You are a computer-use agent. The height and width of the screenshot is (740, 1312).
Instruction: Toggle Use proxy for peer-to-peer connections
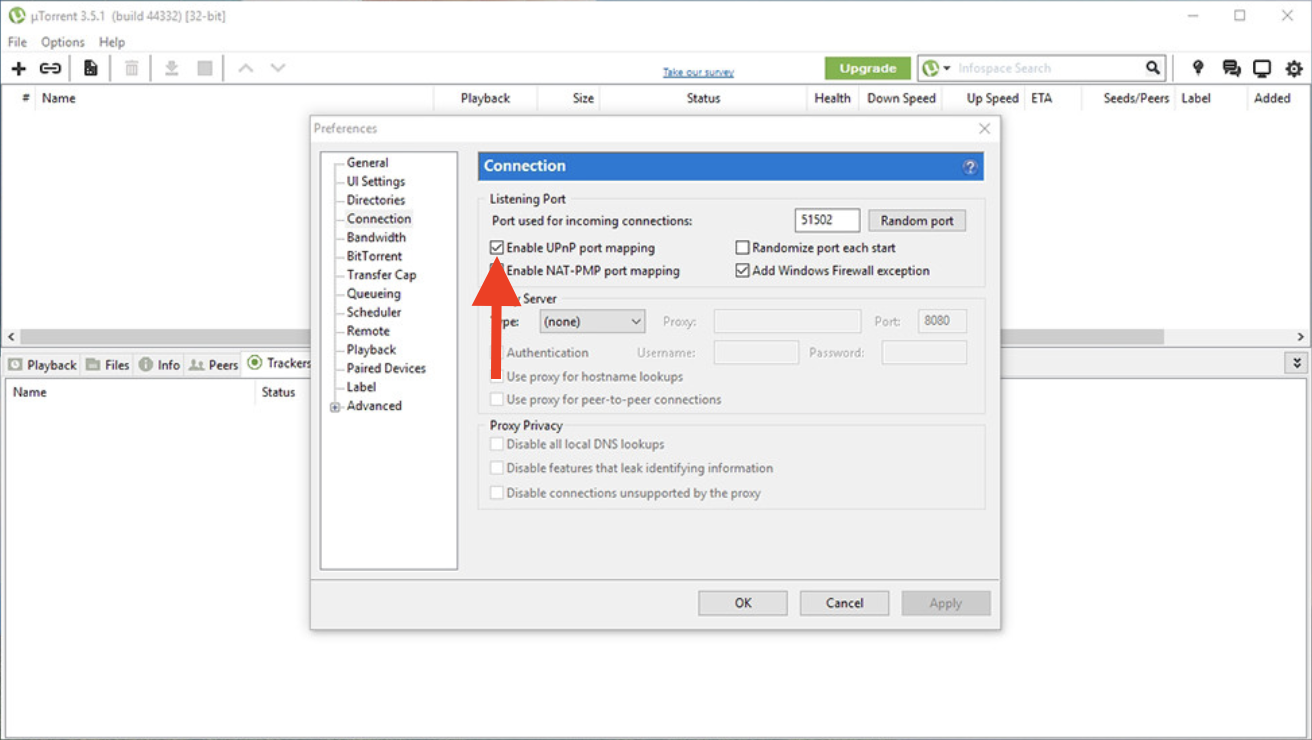click(497, 399)
